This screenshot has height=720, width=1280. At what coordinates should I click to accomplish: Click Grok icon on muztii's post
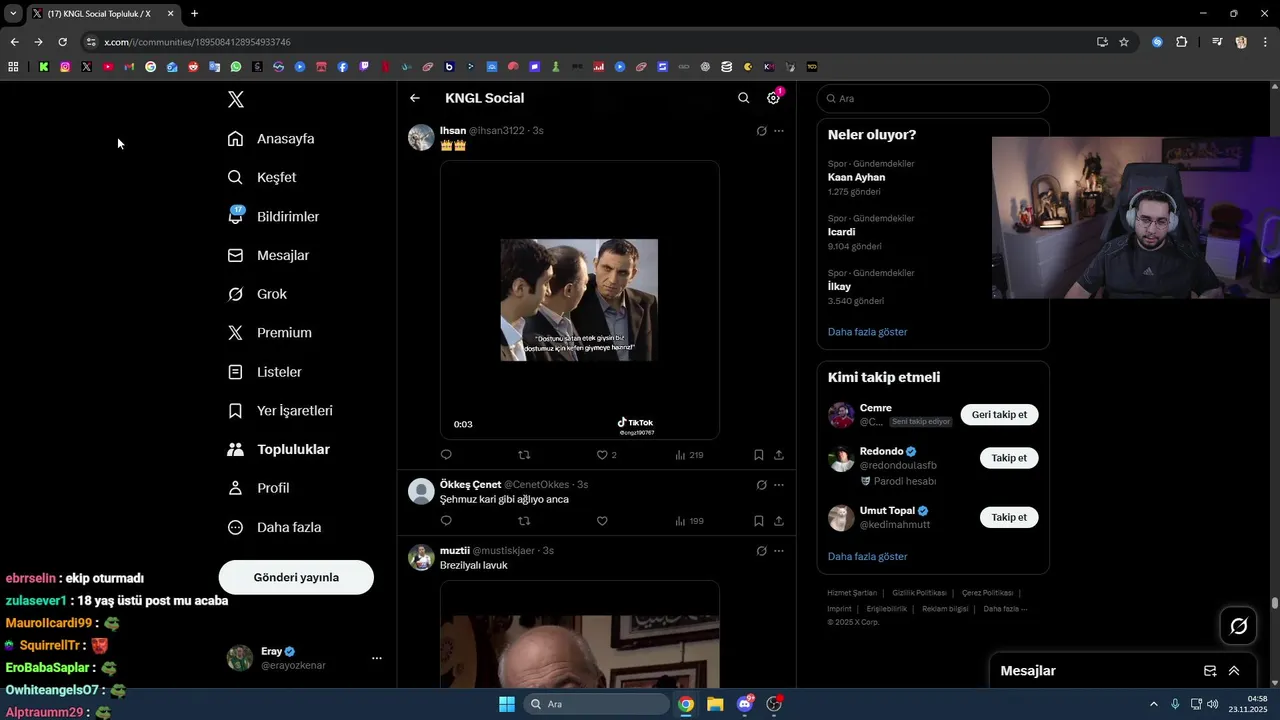[x=761, y=551]
